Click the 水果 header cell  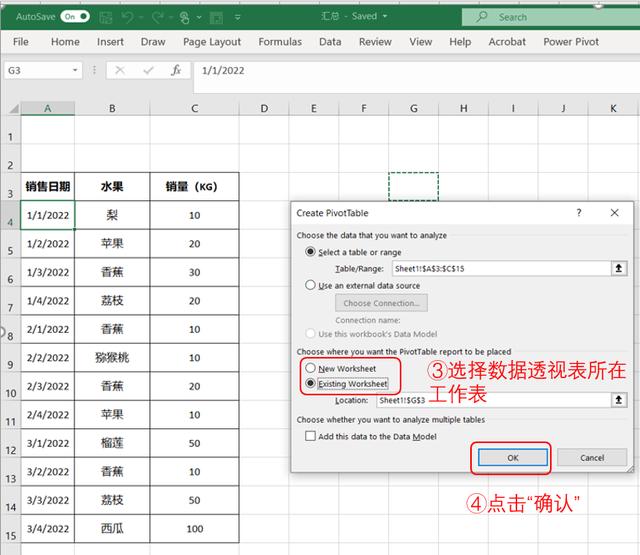112,186
